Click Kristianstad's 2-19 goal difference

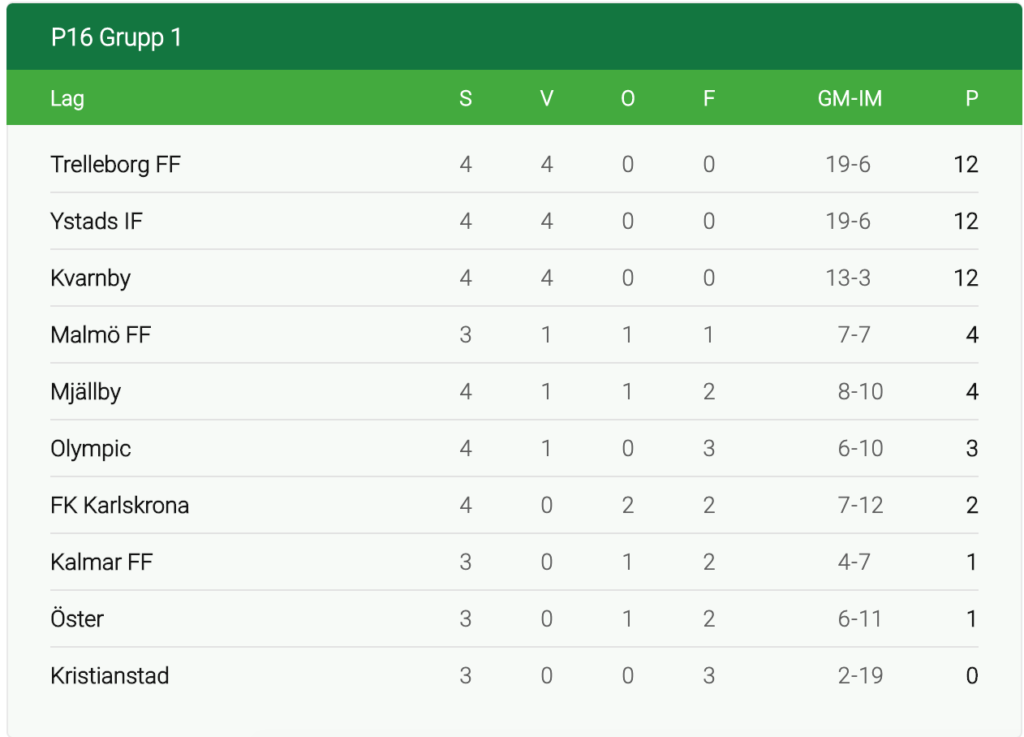point(860,676)
